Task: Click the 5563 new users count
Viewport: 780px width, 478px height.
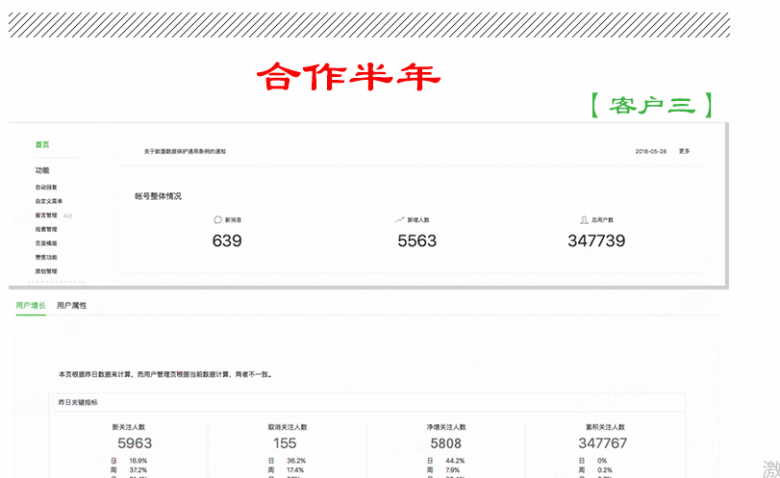Action: click(417, 241)
